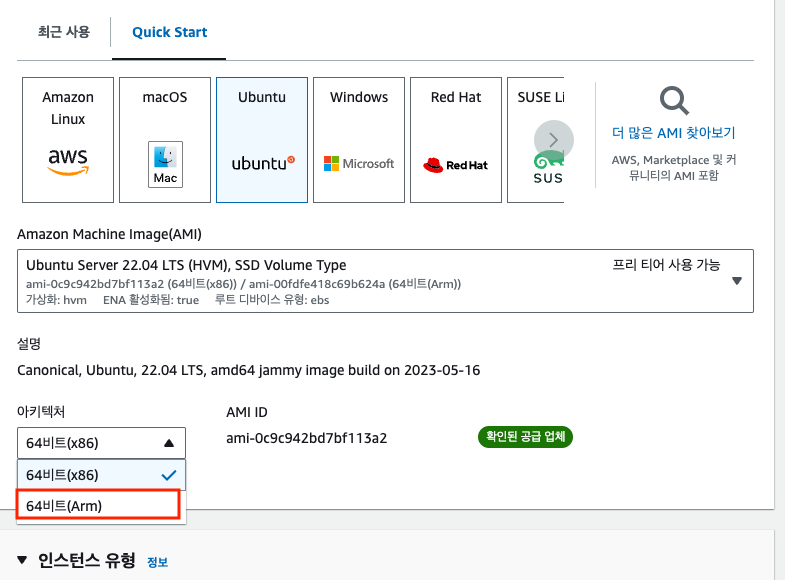Click the AWS logo icon
This screenshot has height=580, width=785.
click(x=68, y=163)
